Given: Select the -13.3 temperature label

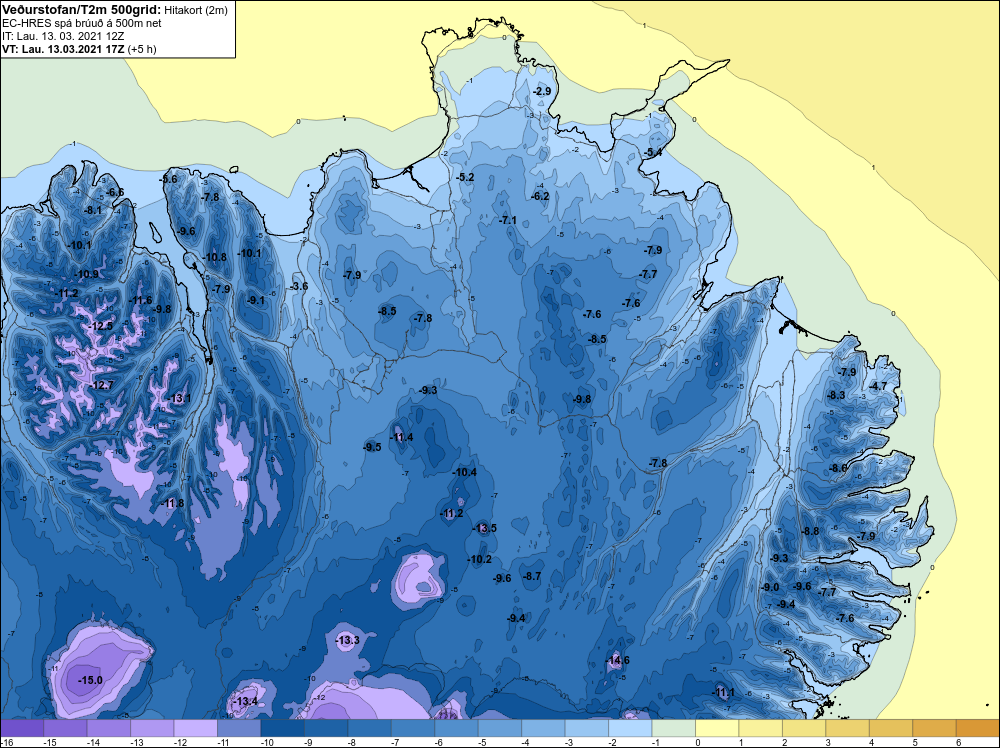Looking at the screenshot, I should coord(347,640).
